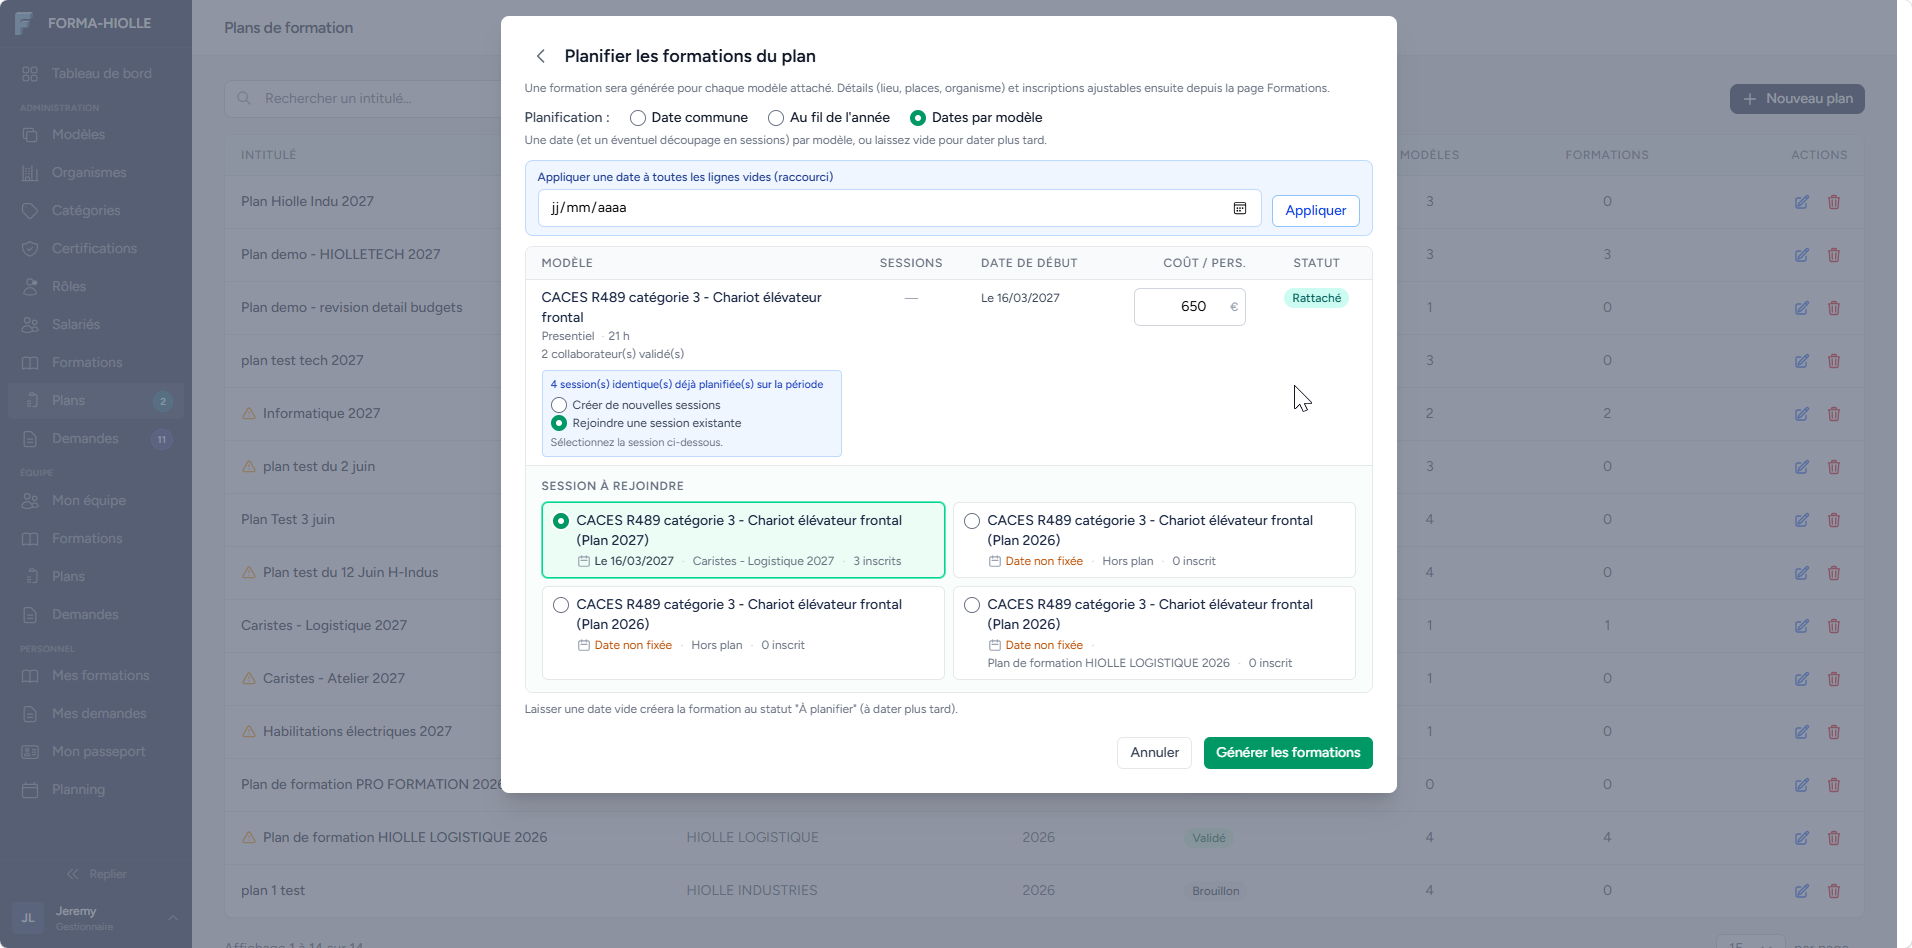Image resolution: width=1912 pixels, height=948 pixels.
Task: Open Plans under Équipe in sidebar
Action: click(96, 576)
